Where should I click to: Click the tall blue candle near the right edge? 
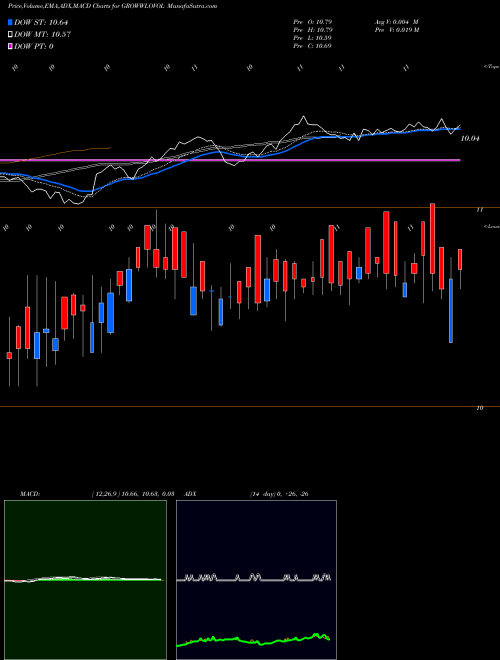pos(451,310)
